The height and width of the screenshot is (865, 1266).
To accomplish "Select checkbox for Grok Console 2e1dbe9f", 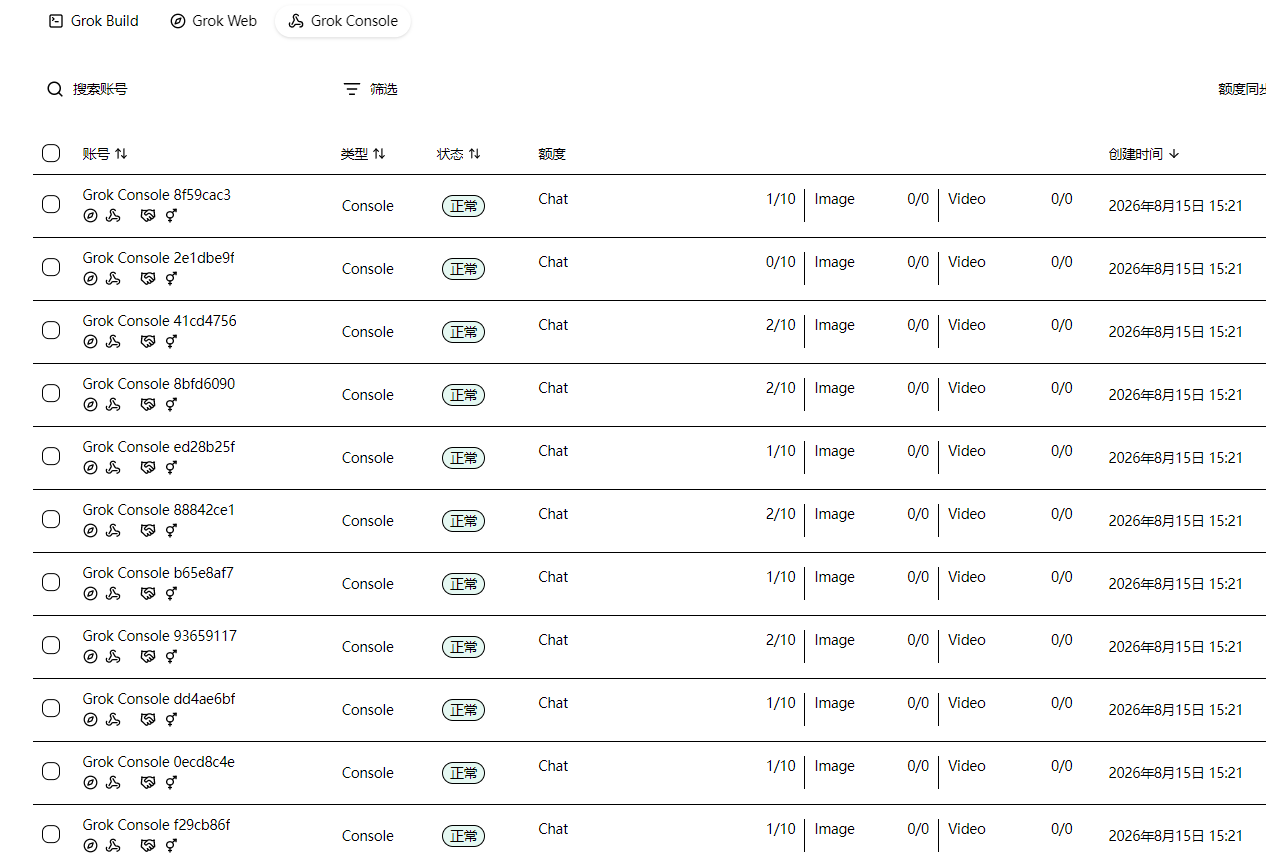I will tap(51, 267).
